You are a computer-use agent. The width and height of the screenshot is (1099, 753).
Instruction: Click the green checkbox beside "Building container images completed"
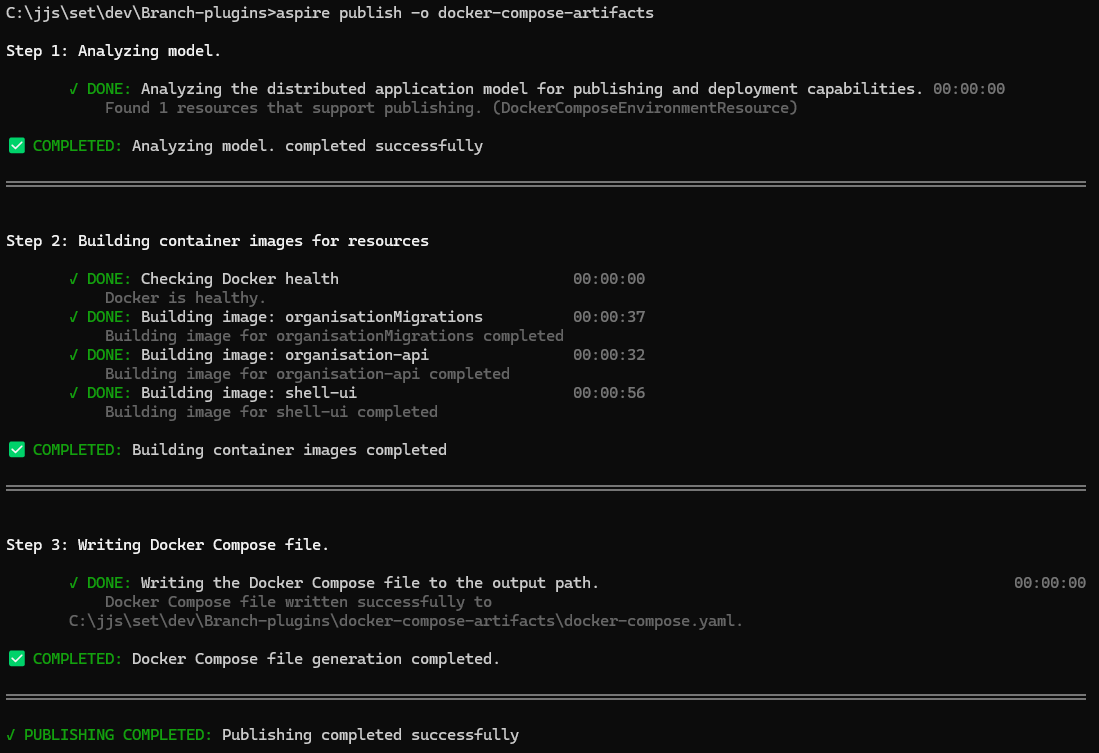click(x=17, y=450)
